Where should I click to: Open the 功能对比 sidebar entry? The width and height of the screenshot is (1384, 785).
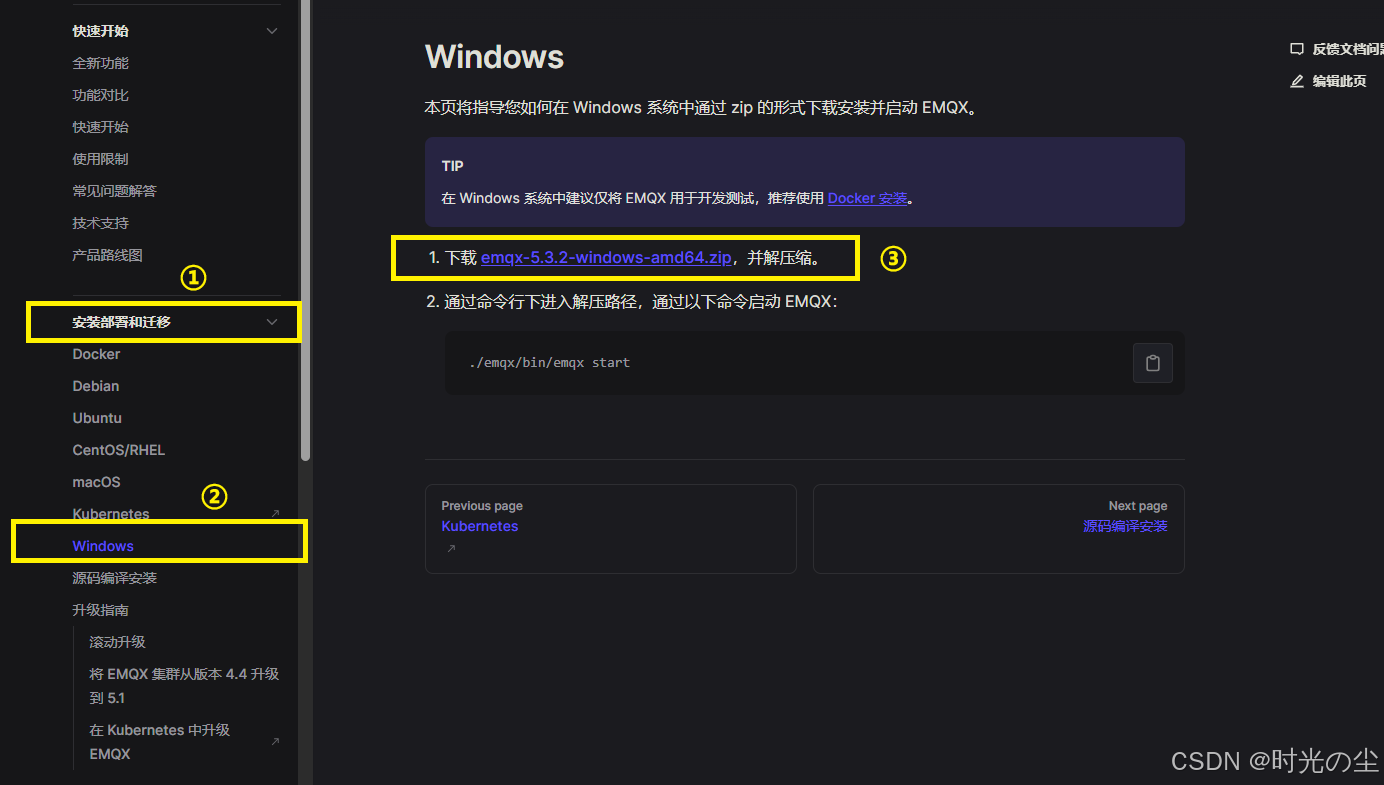[100, 95]
